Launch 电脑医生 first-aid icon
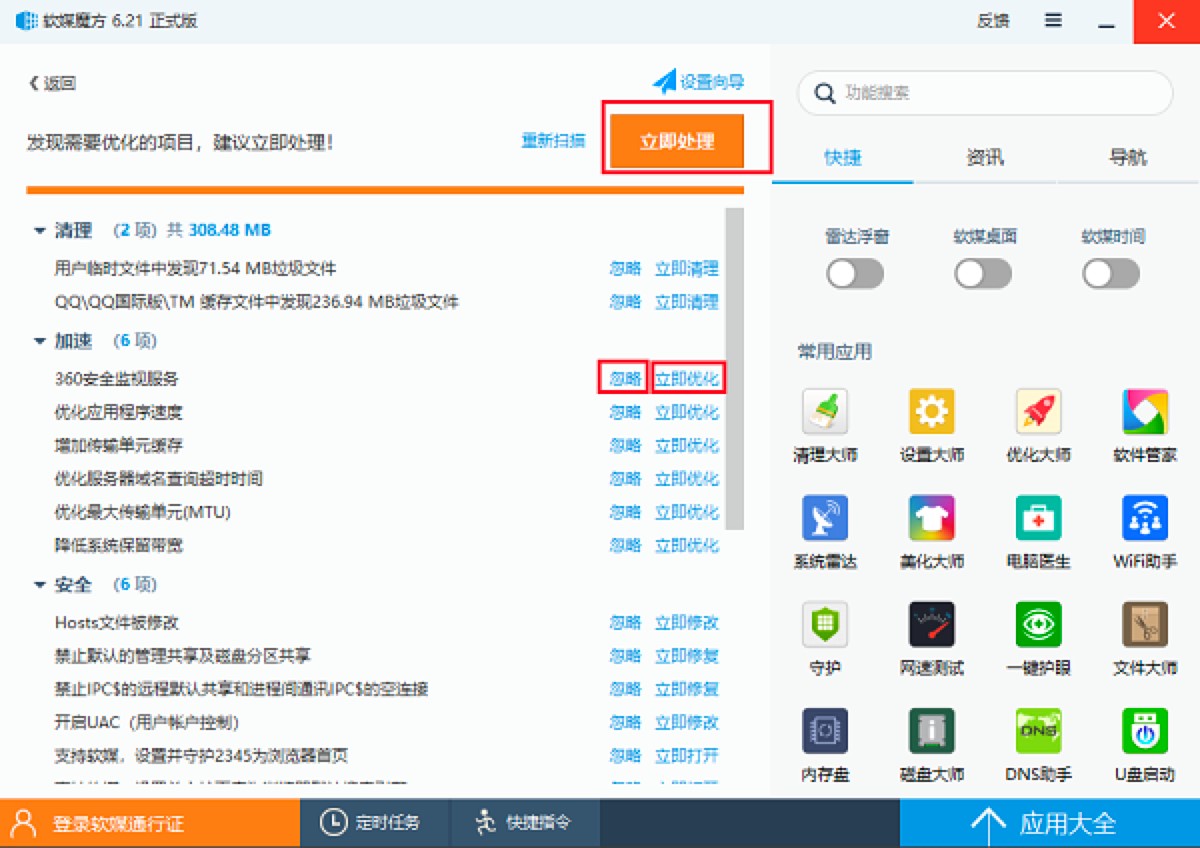This screenshot has height=848, width=1200. [1038, 517]
